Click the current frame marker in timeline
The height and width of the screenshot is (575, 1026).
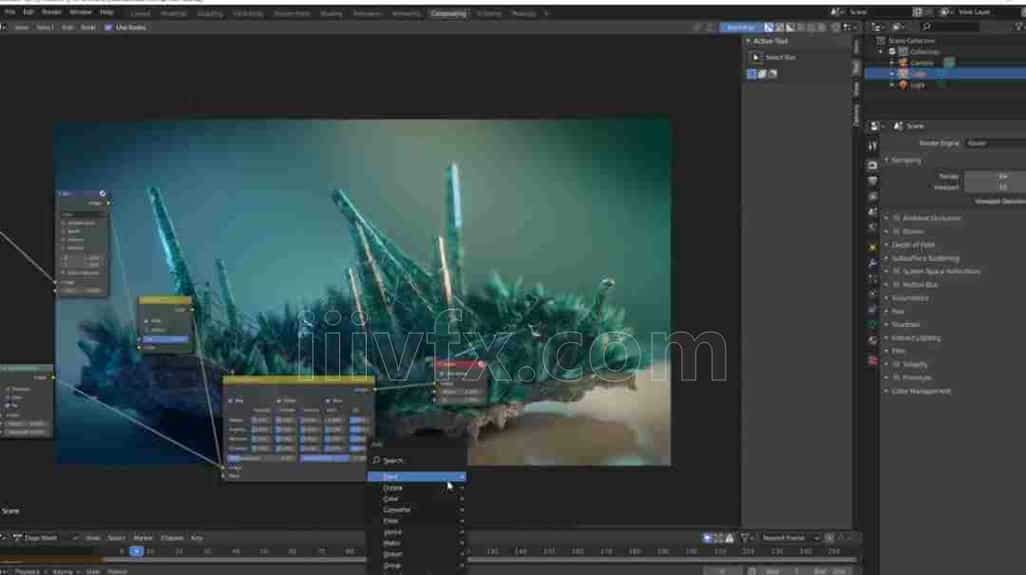click(x=136, y=551)
